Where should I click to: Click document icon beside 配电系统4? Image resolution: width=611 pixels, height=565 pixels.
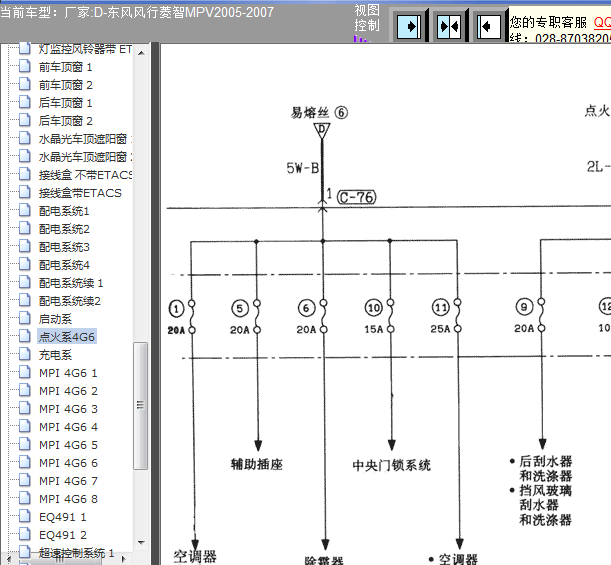coord(25,264)
